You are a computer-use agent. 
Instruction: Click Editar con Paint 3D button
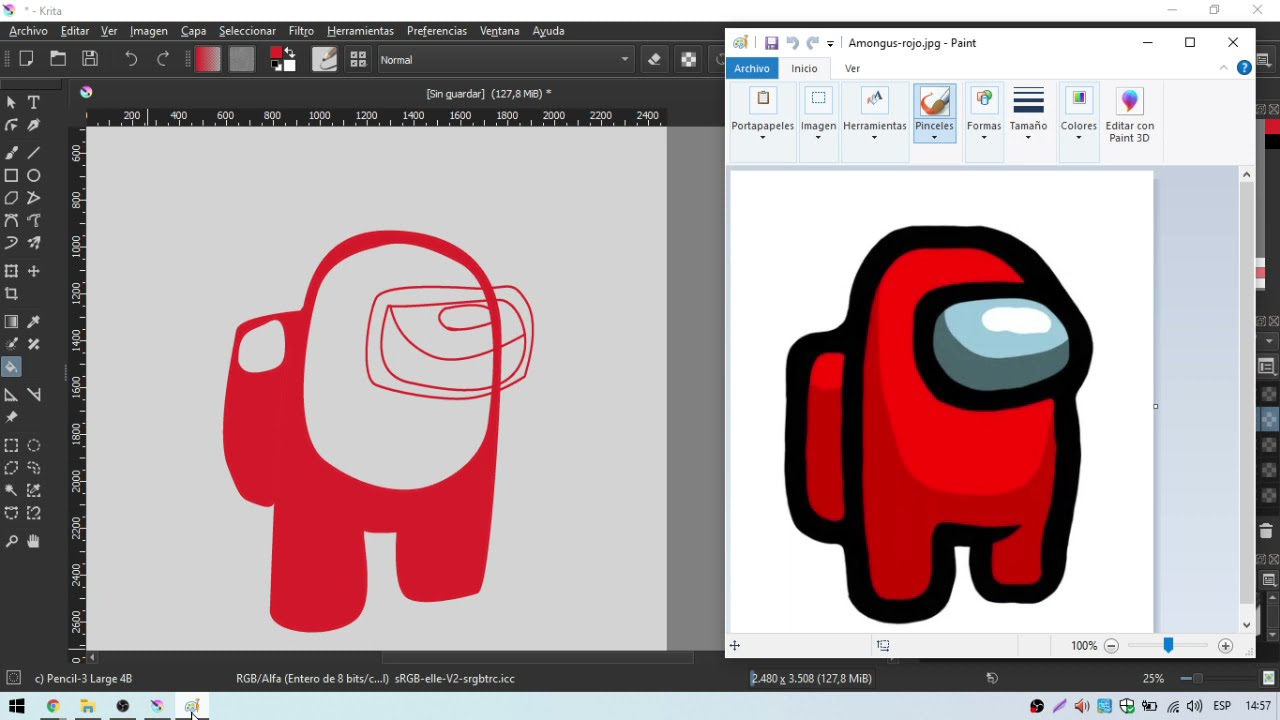1129,114
